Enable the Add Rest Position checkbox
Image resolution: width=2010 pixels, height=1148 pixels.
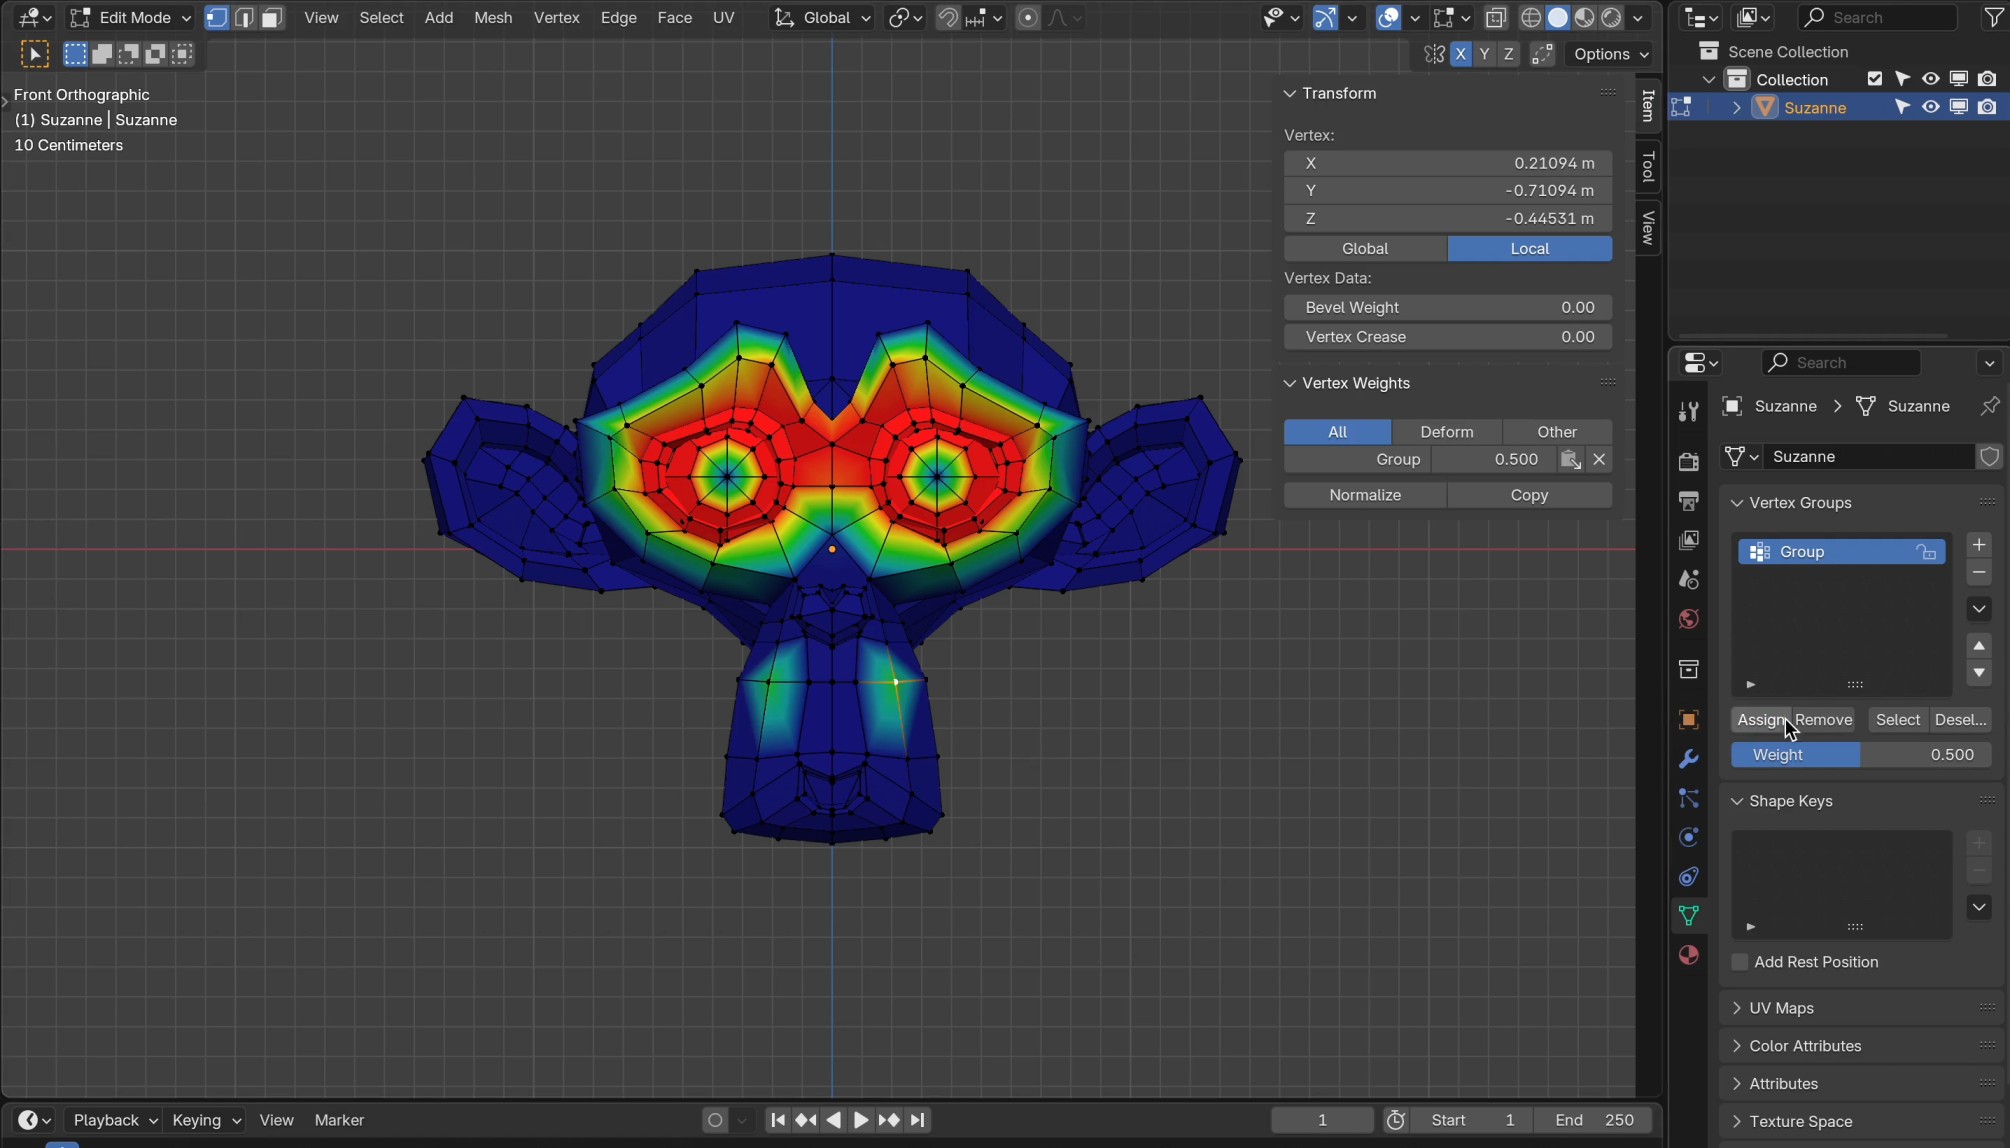click(1740, 962)
